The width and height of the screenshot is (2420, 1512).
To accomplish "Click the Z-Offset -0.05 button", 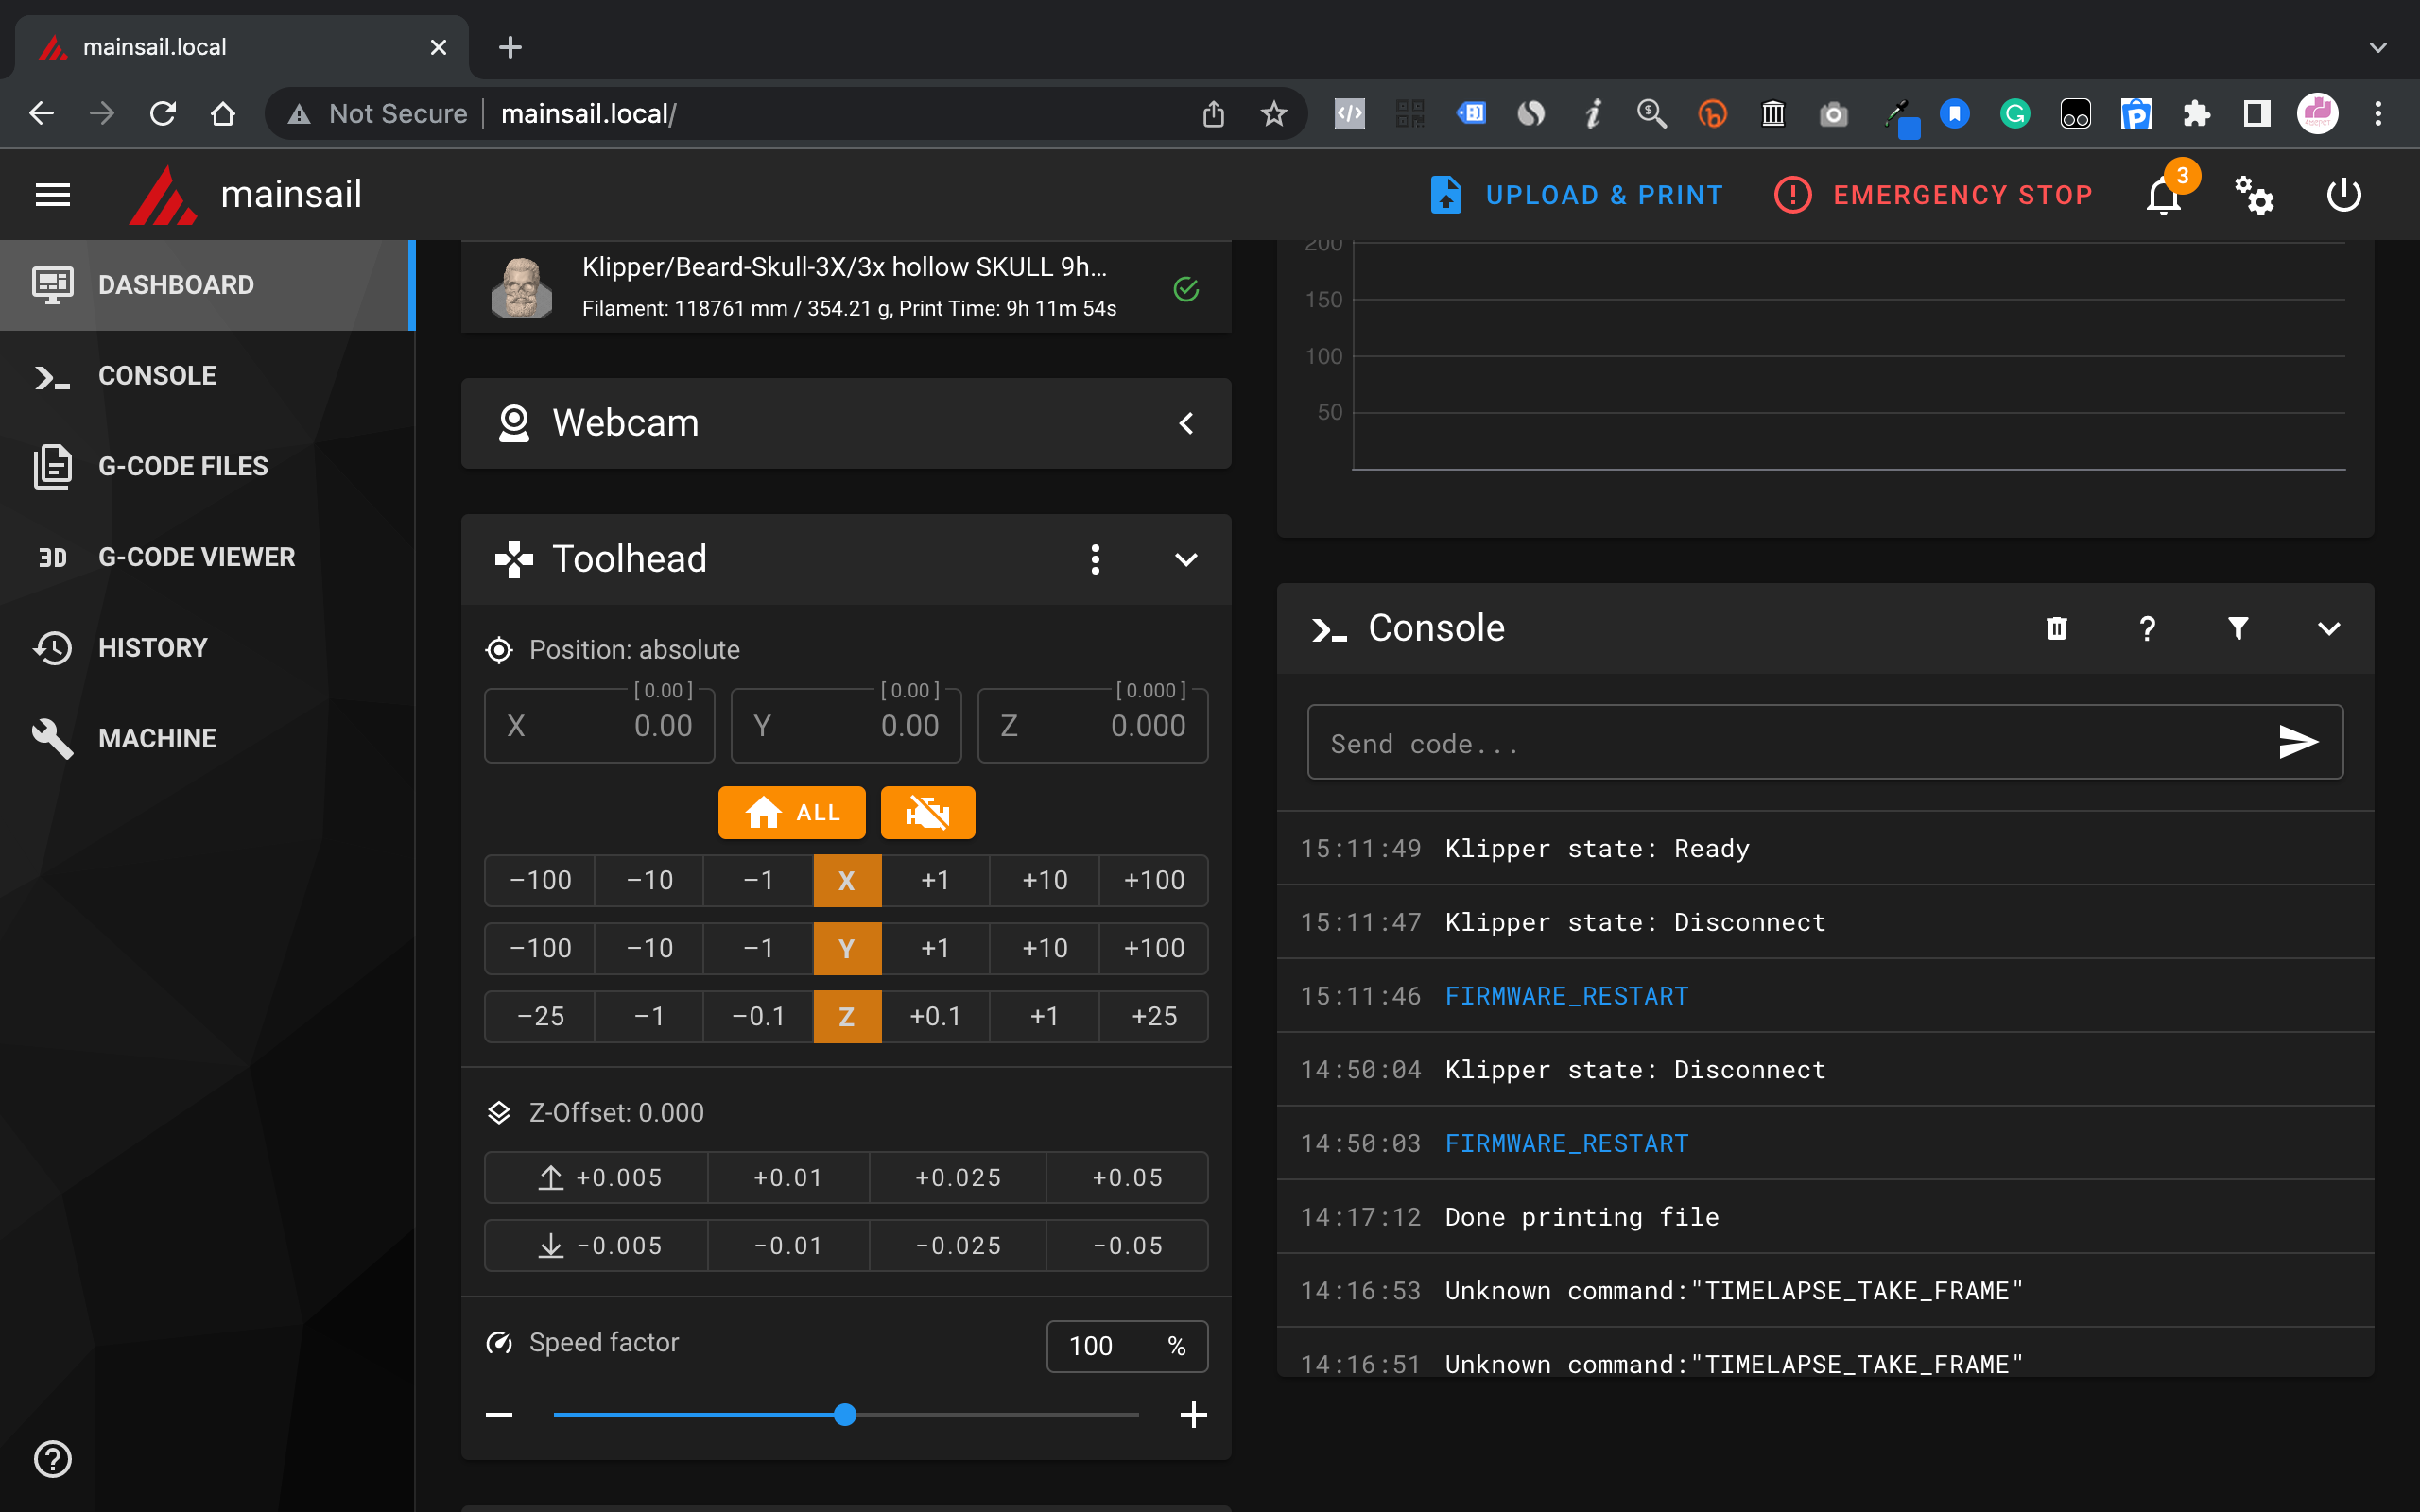I will click(1127, 1244).
